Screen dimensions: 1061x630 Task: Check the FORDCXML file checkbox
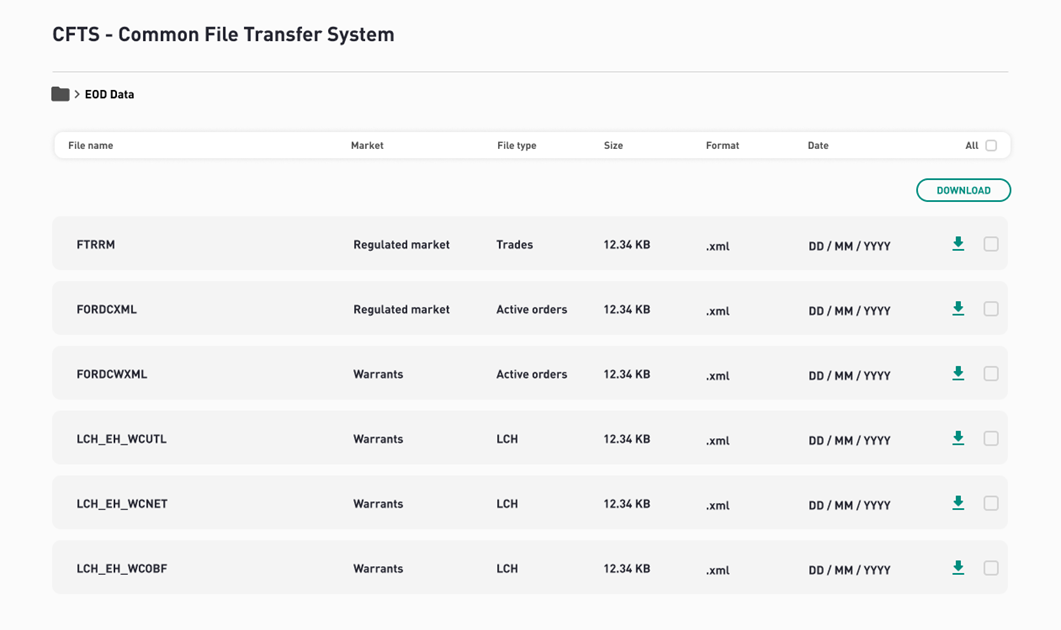click(991, 309)
